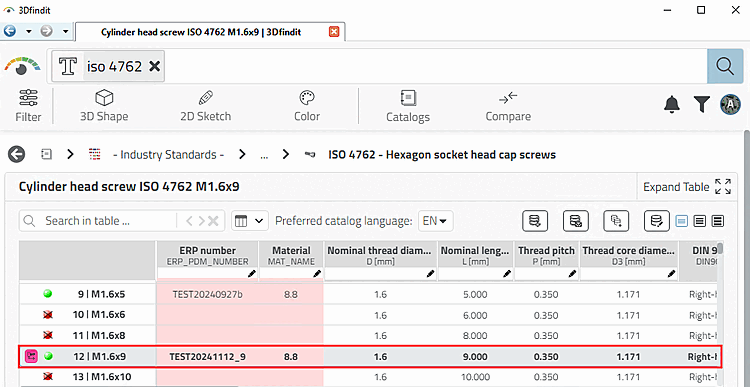Screen dimensions: 750x387
Task: Click Expand Table button
Action: click(687, 187)
